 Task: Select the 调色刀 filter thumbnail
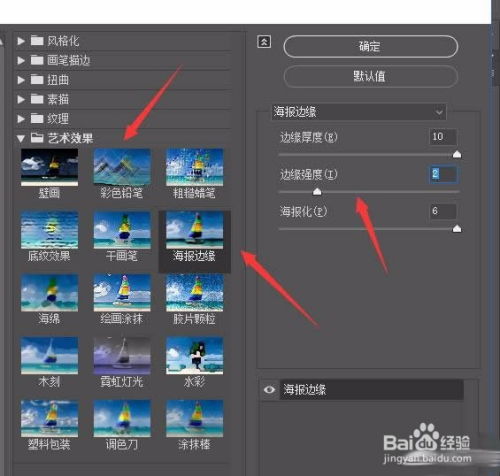pos(122,418)
